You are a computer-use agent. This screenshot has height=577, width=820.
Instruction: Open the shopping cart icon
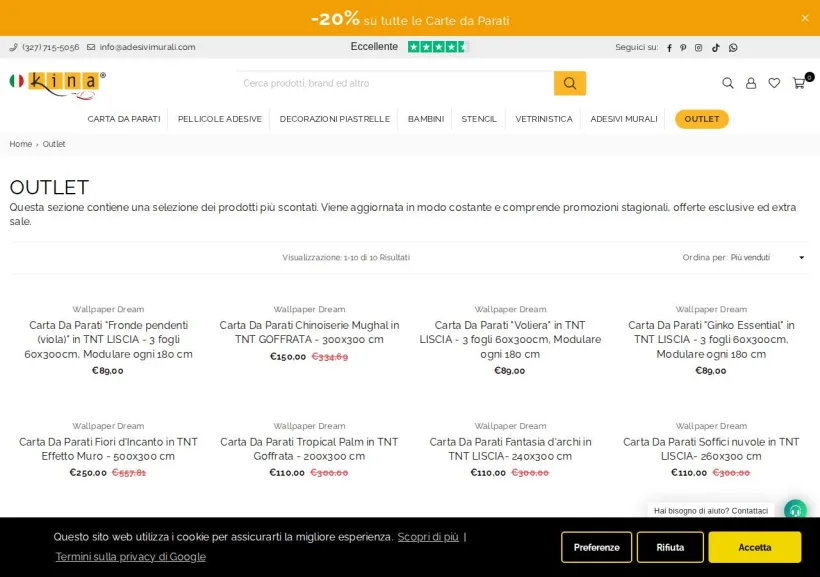coord(800,83)
